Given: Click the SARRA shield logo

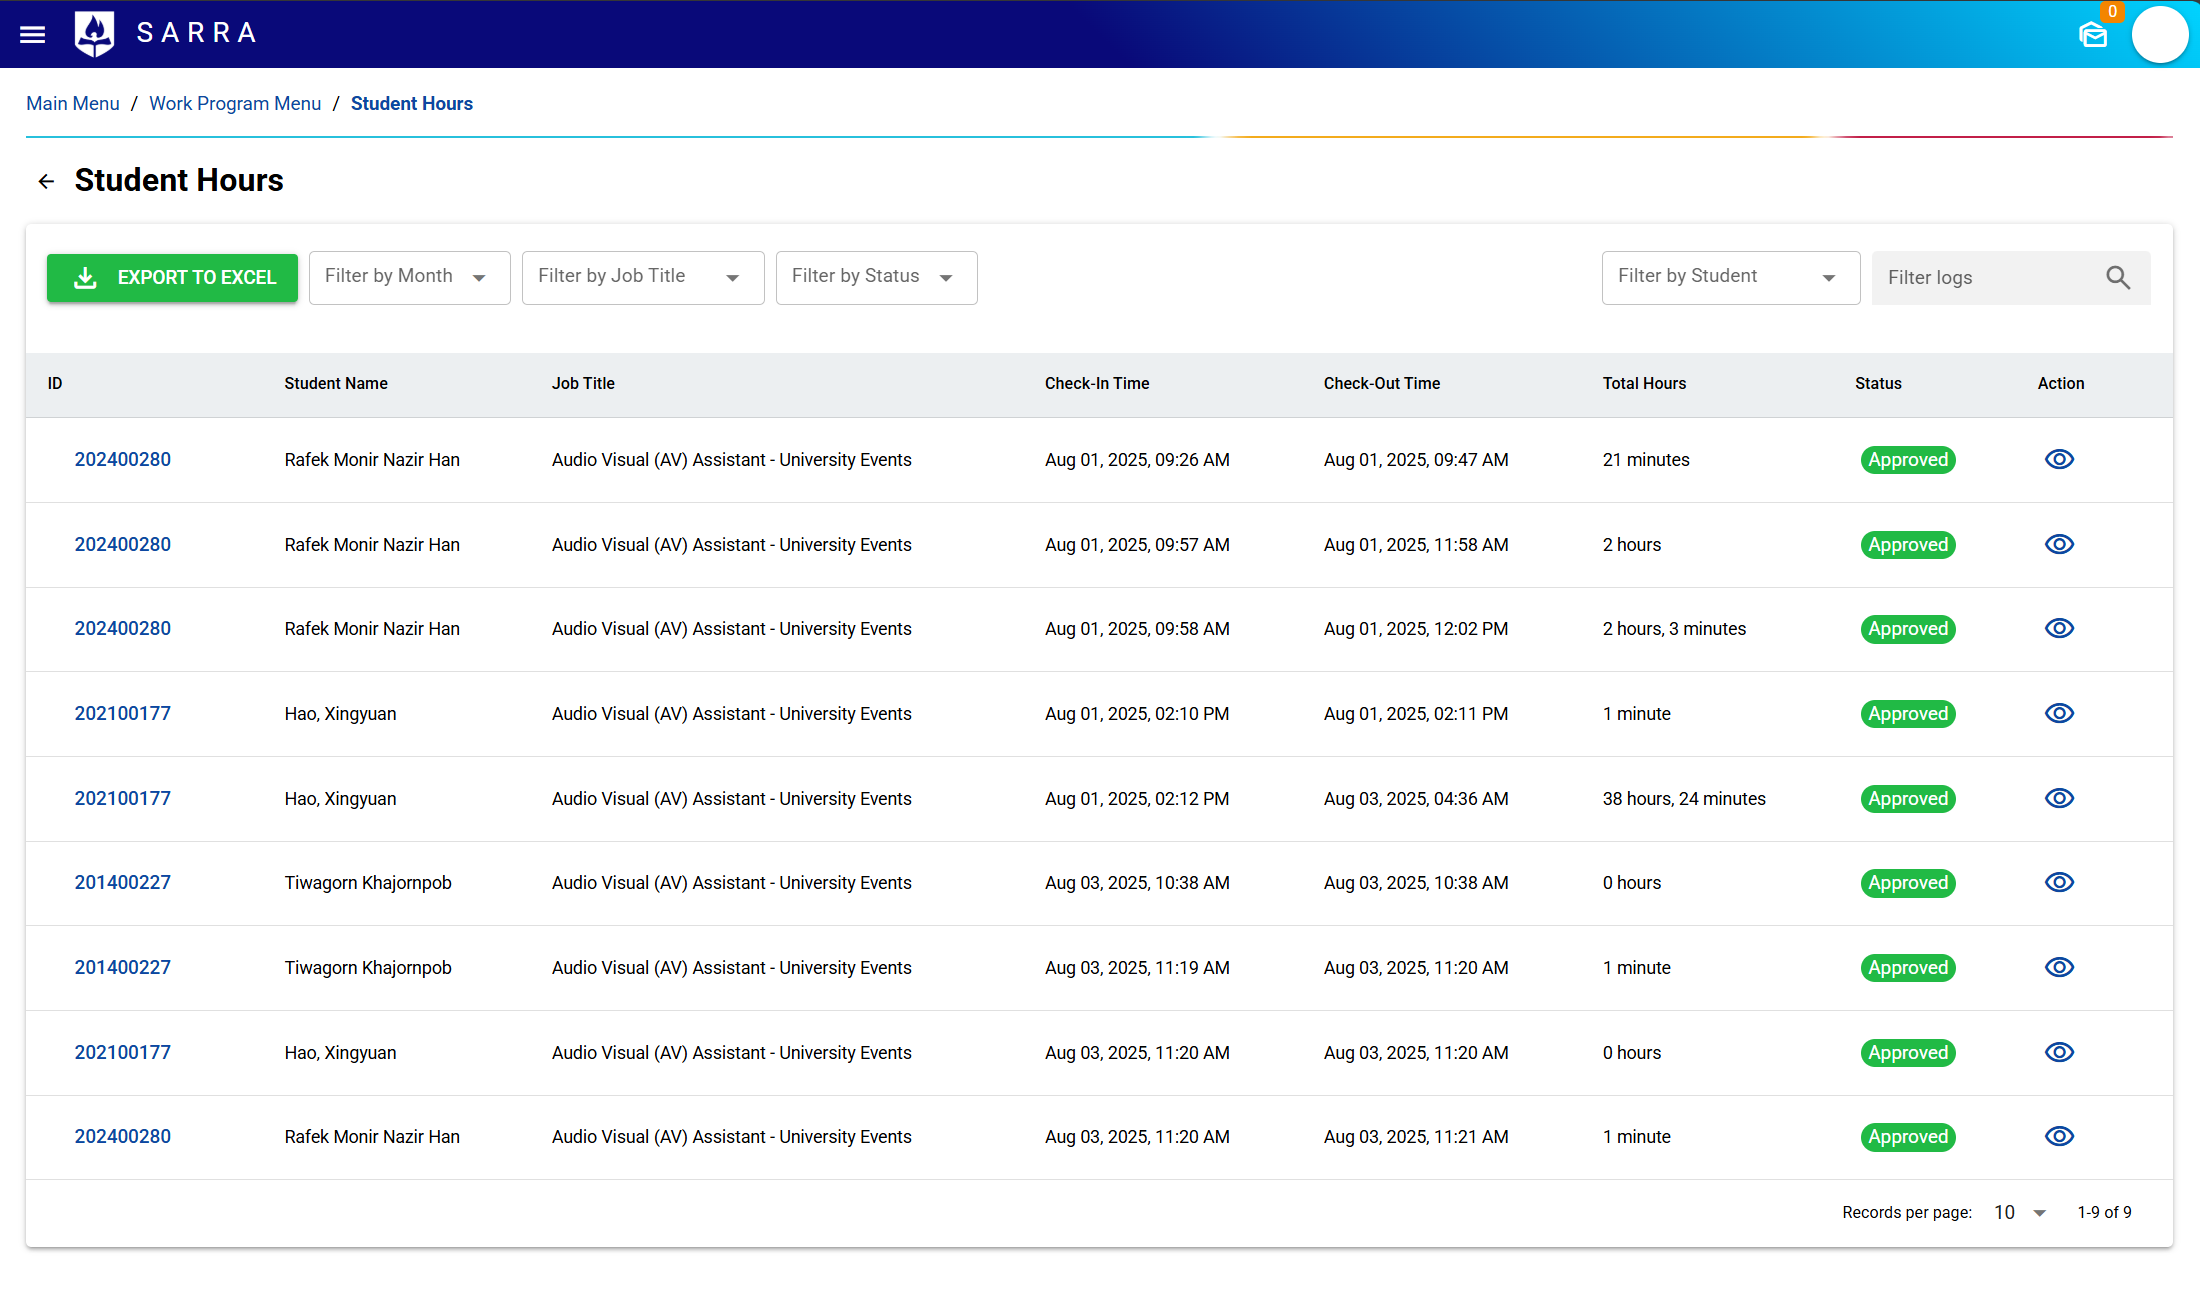Looking at the screenshot, I should (x=95, y=34).
